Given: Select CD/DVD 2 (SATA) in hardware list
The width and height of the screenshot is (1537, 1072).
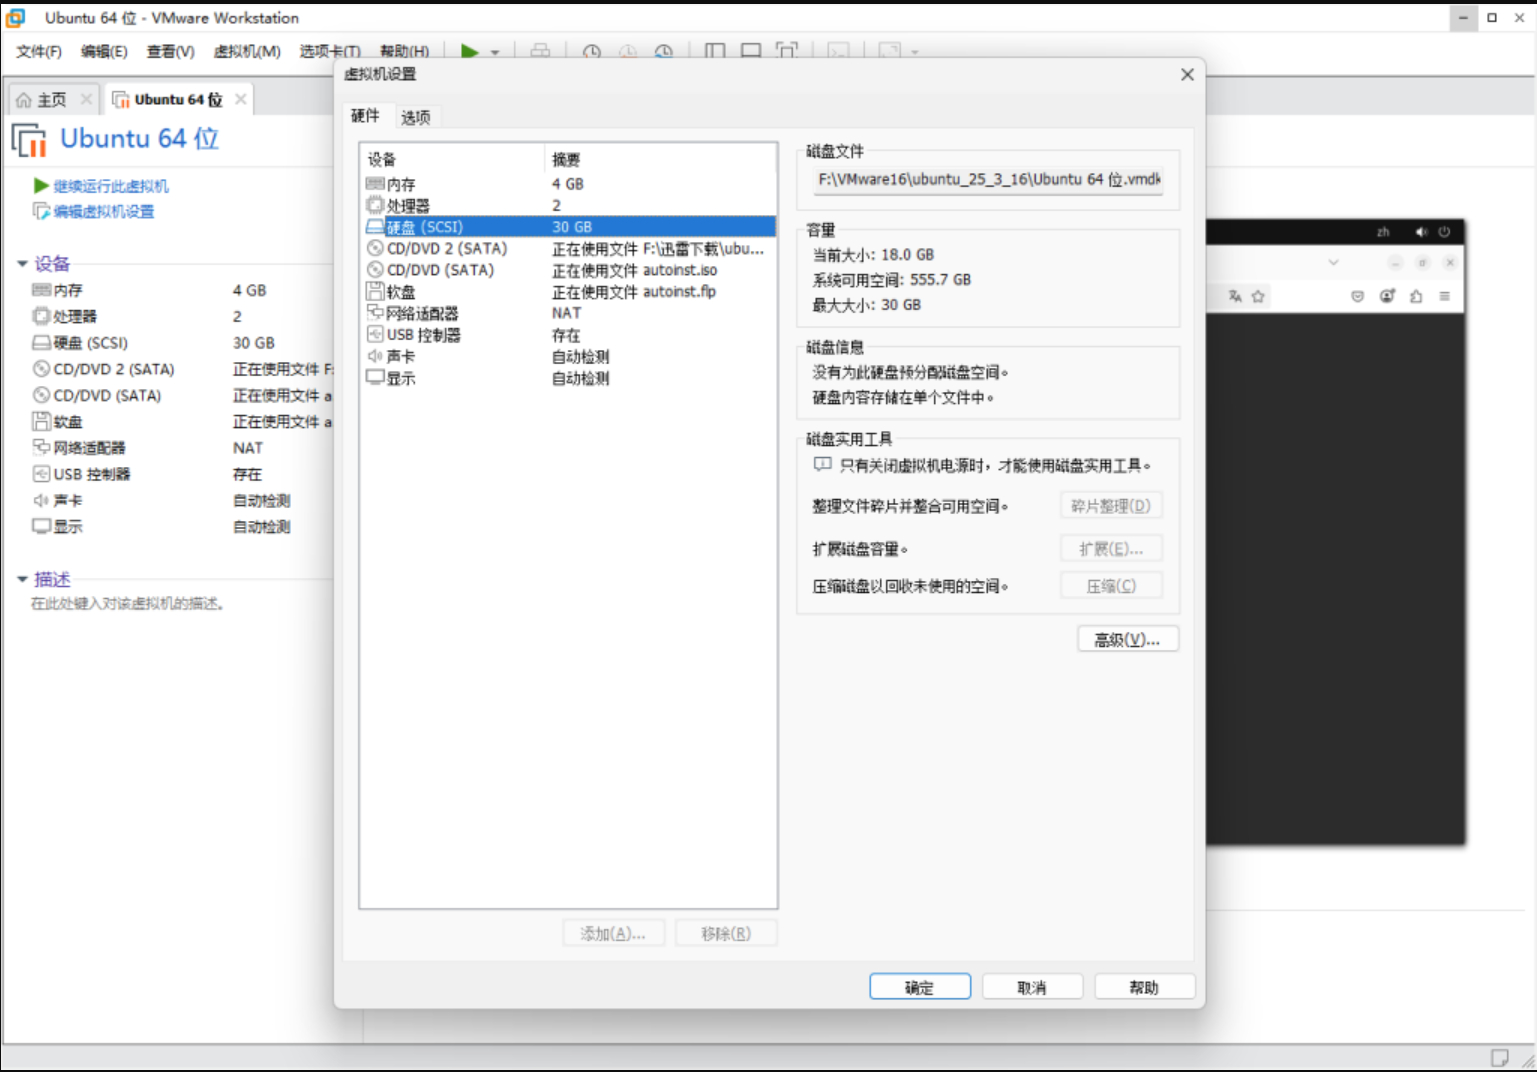Looking at the screenshot, I should pyautogui.click(x=447, y=248).
